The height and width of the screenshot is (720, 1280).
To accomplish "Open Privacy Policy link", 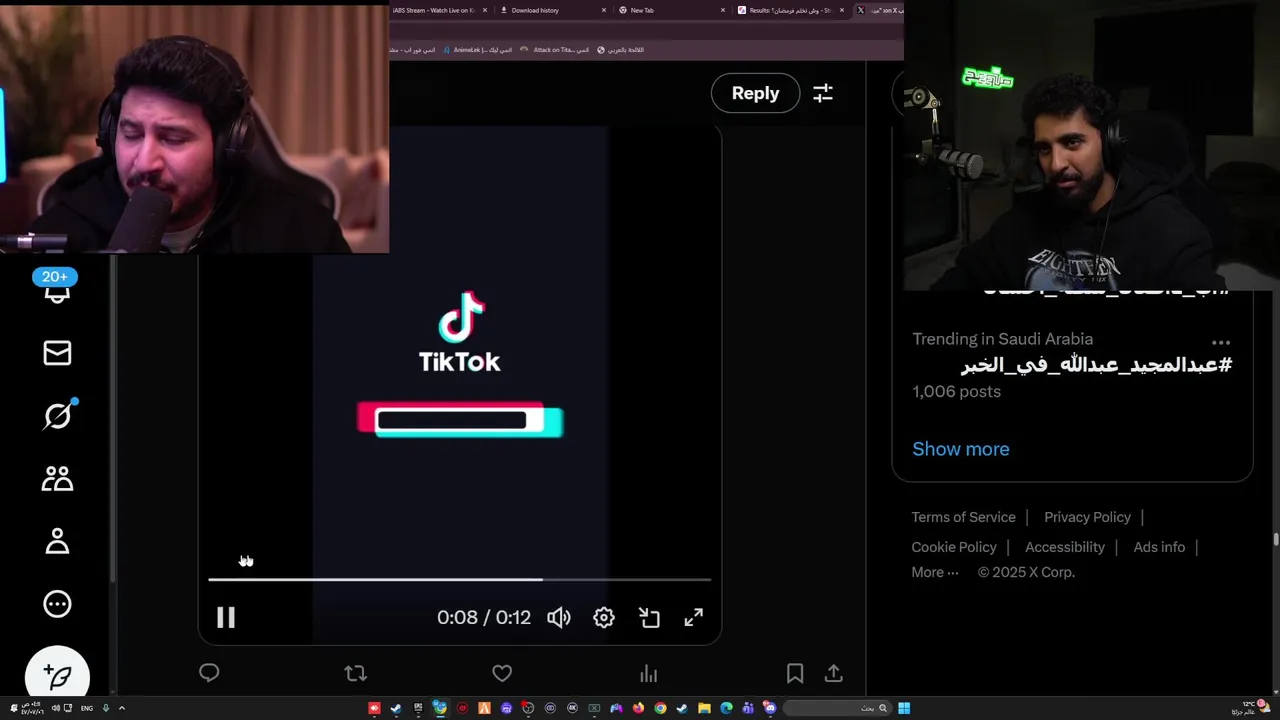I will tap(1087, 517).
